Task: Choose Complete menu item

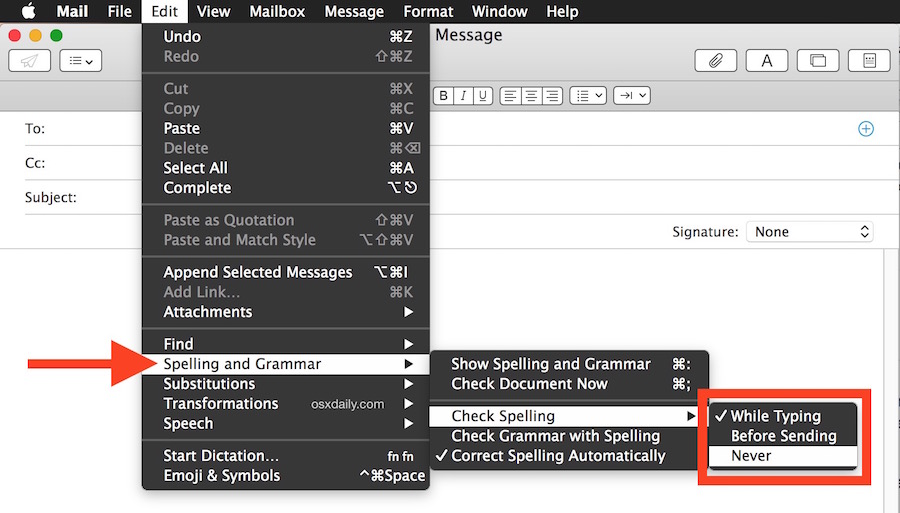Action: point(286,188)
